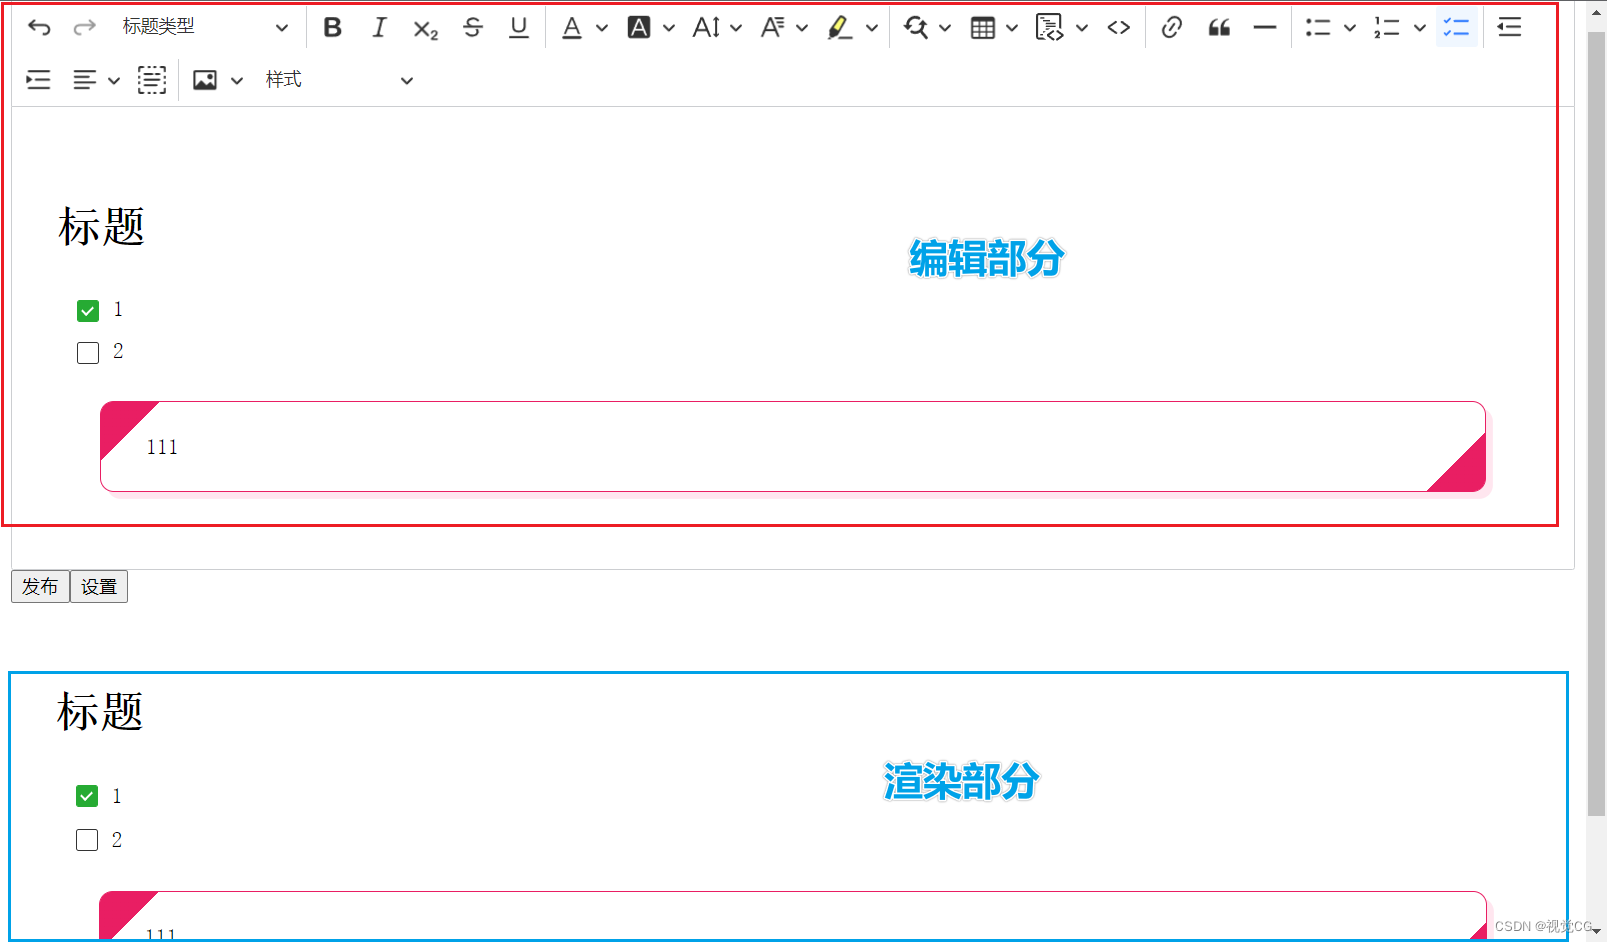Click the redo arrow icon
Image resolution: width=1607 pixels, height=942 pixels.
coord(85,27)
